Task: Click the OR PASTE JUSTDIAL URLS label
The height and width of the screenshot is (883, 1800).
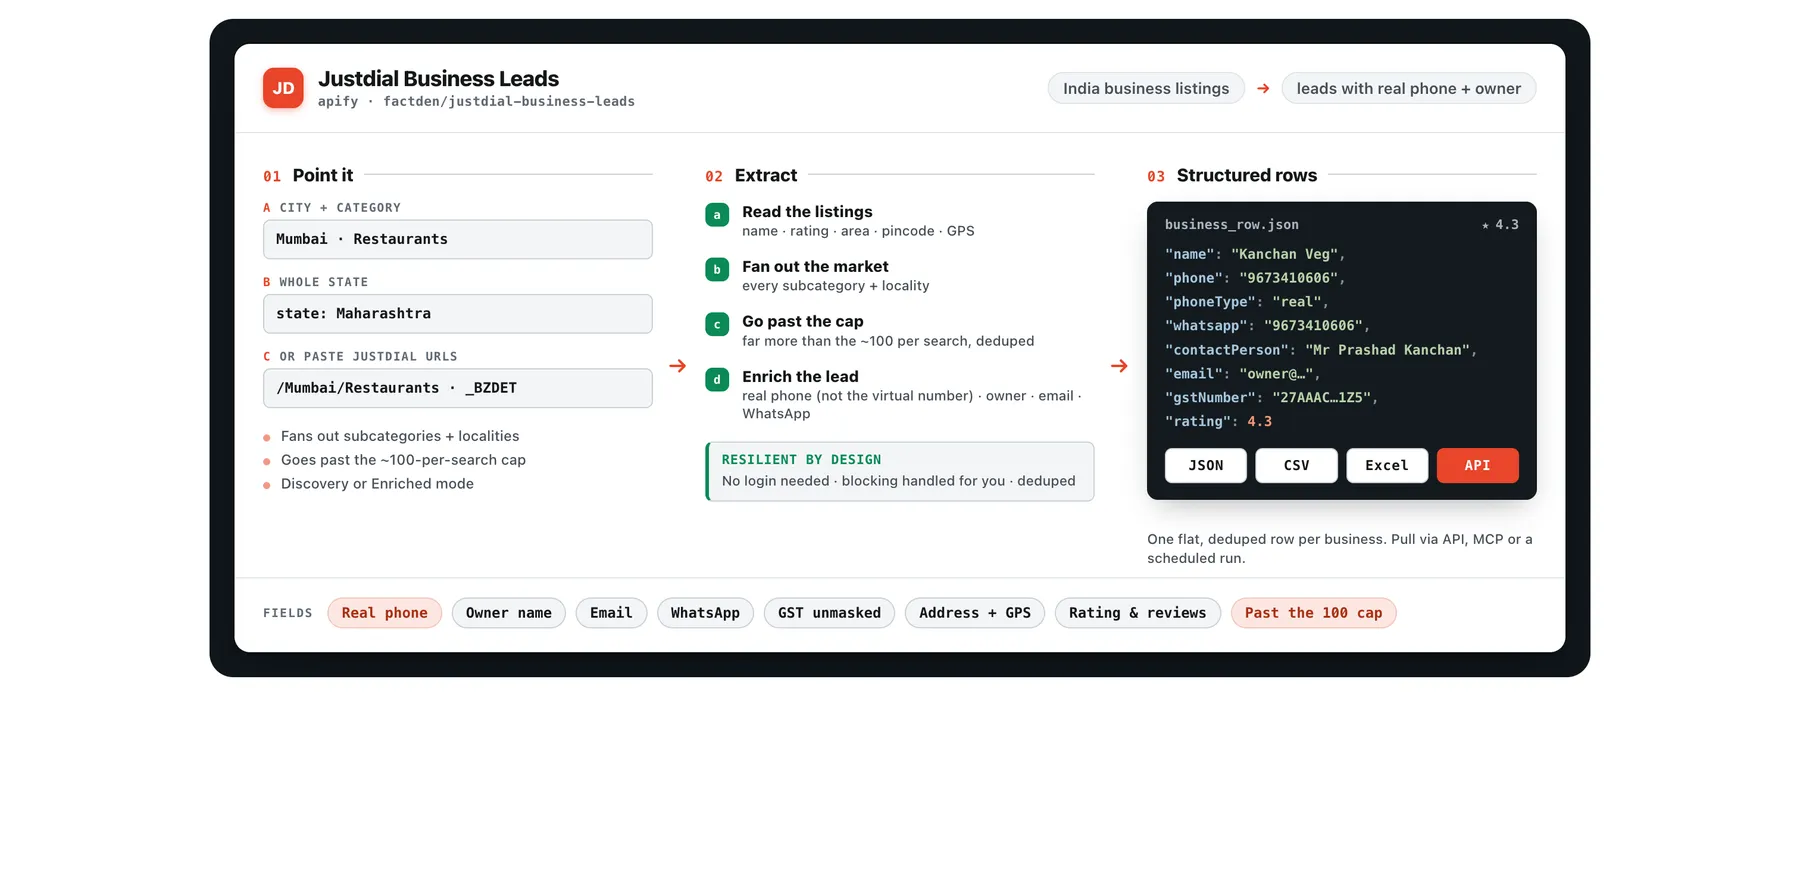Action: pos(368,357)
